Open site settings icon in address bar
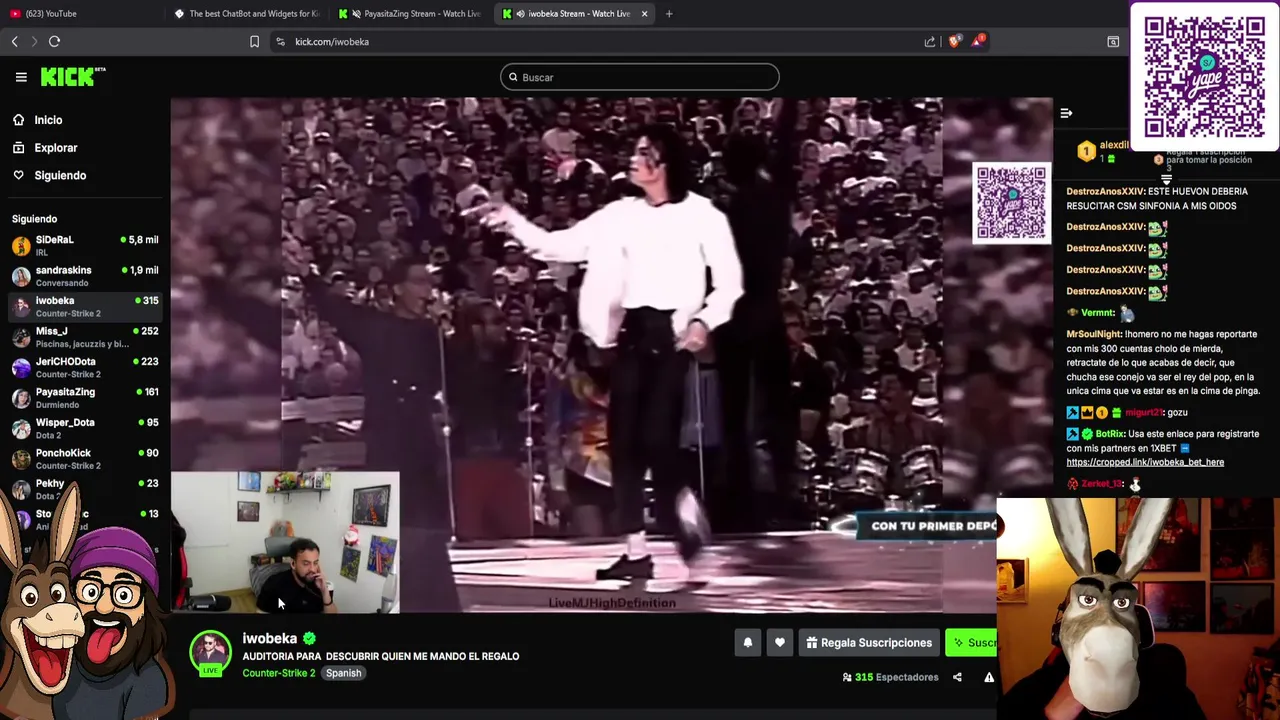 tap(280, 42)
